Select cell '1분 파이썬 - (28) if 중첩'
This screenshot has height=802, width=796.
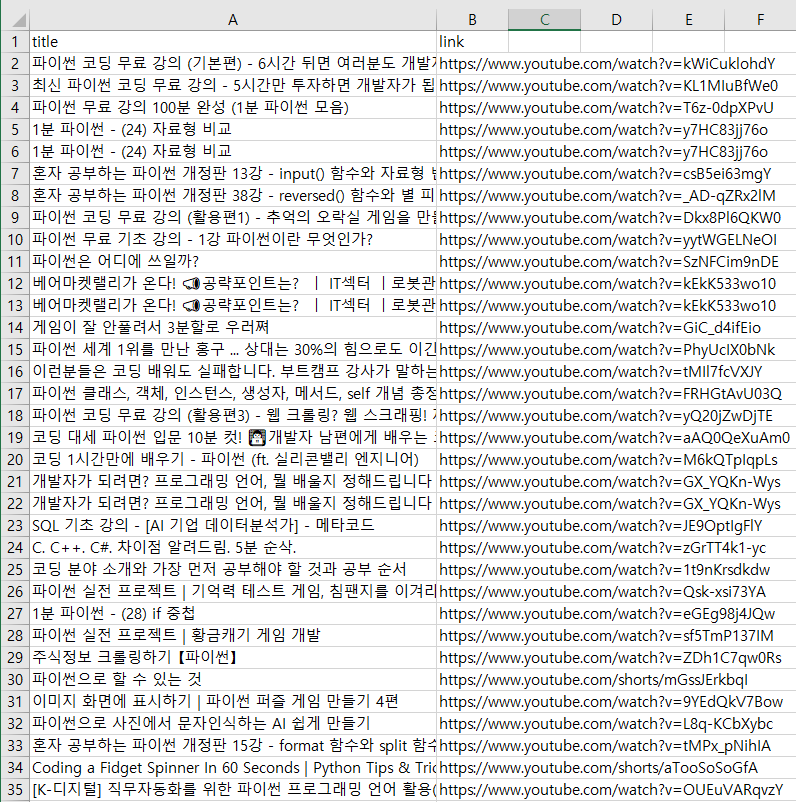(233, 613)
